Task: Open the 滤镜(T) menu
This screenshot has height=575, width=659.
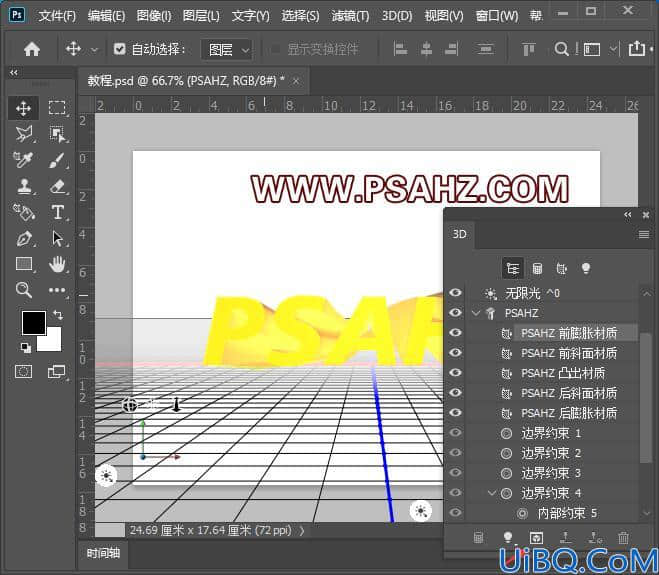Action: point(350,16)
